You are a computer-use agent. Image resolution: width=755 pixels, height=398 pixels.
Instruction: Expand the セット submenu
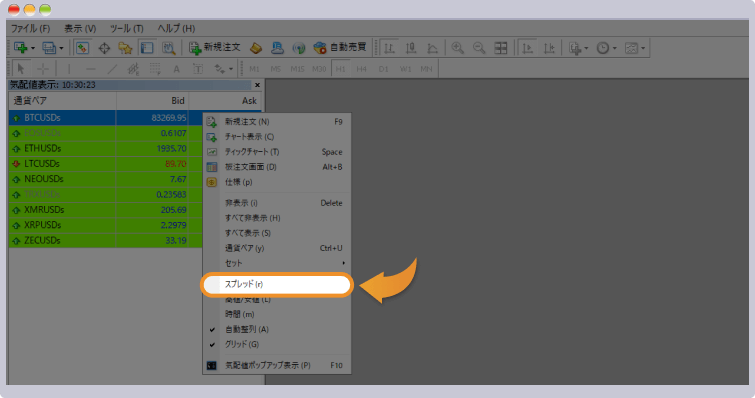[277, 263]
